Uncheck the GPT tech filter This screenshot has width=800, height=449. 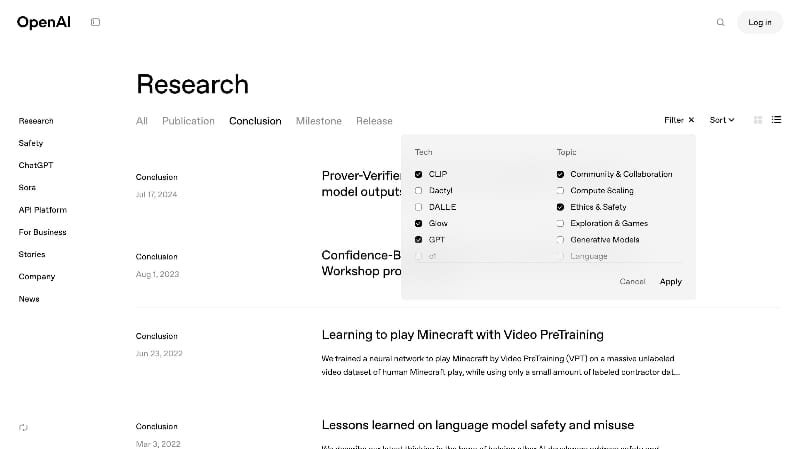tap(418, 240)
